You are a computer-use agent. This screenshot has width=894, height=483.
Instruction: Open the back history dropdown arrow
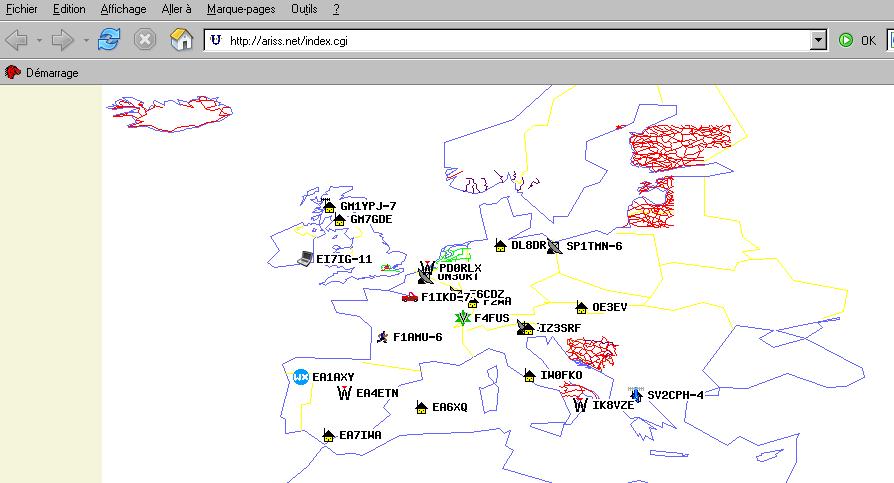point(39,41)
